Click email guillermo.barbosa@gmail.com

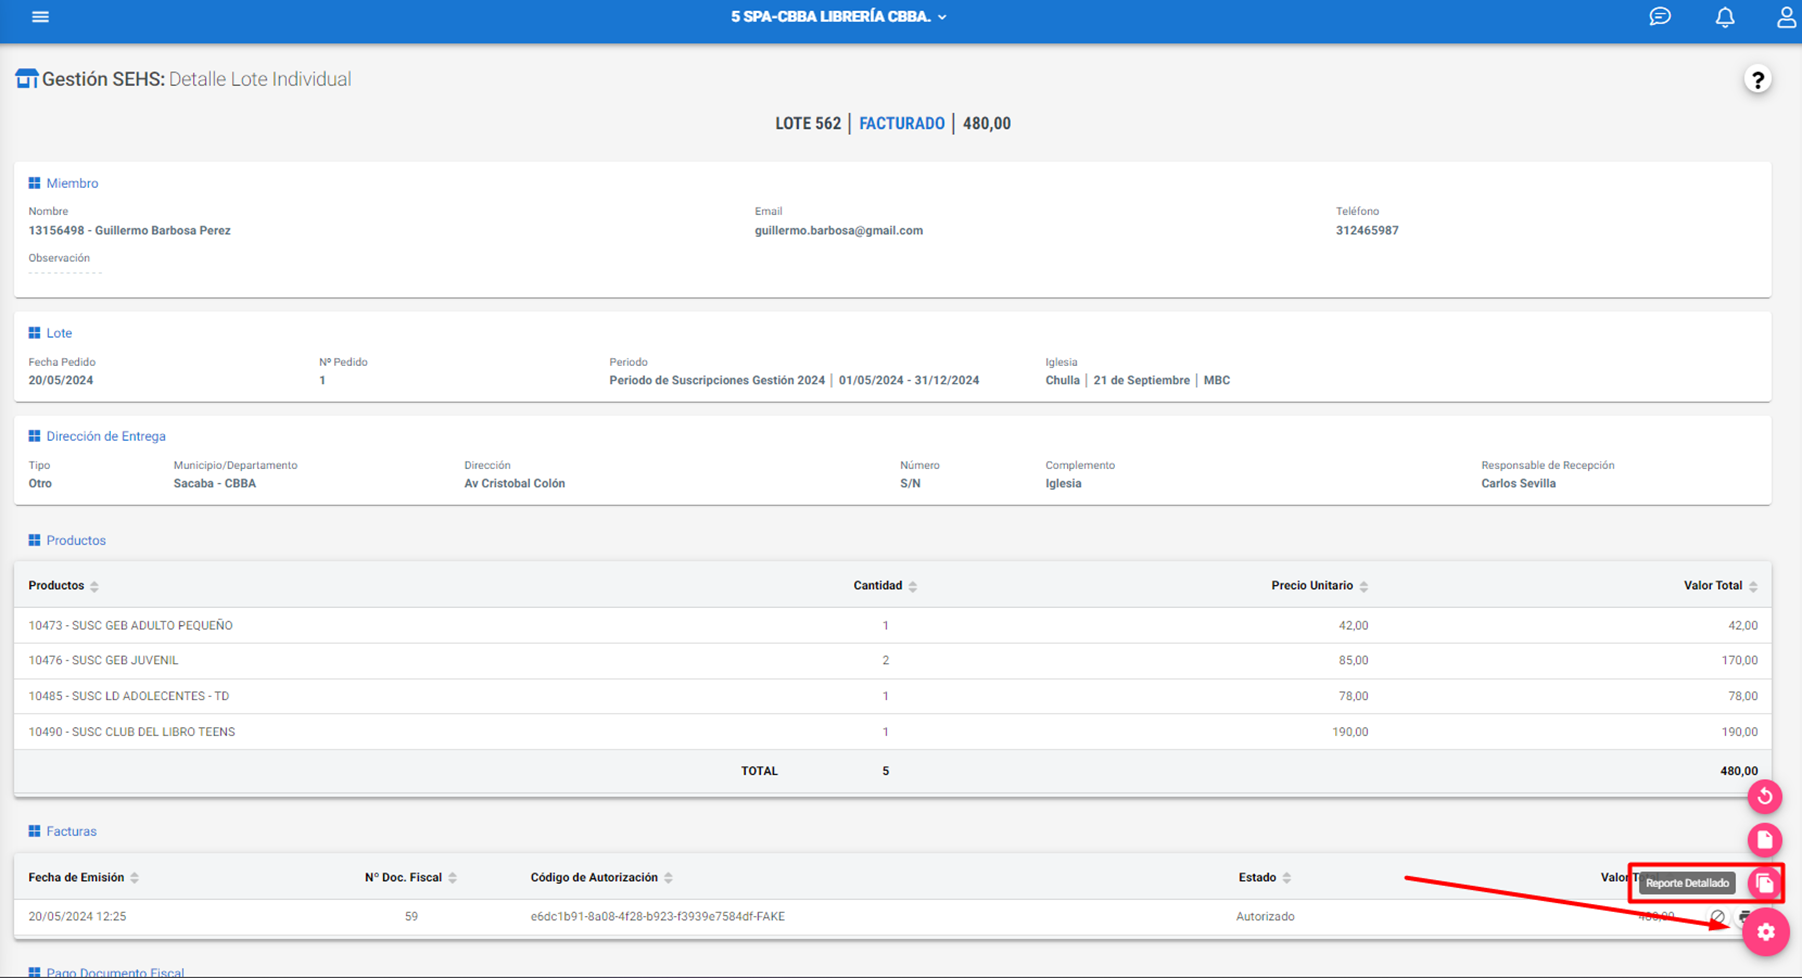tap(838, 230)
